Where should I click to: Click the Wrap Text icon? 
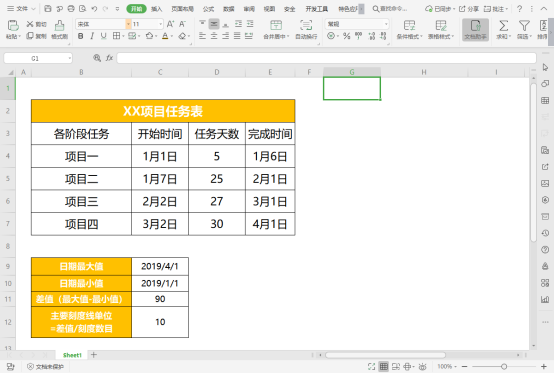[306, 25]
